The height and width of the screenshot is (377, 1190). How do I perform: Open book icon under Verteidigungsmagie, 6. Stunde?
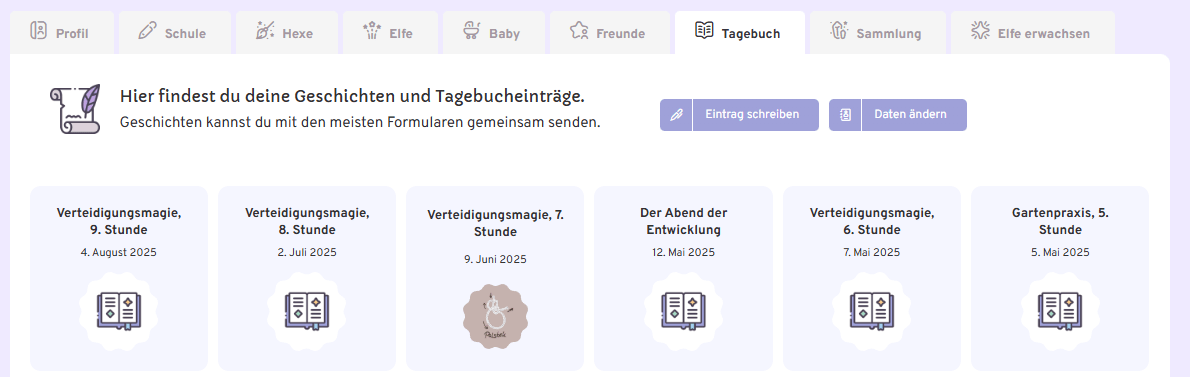pyautogui.click(x=872, y=311)
